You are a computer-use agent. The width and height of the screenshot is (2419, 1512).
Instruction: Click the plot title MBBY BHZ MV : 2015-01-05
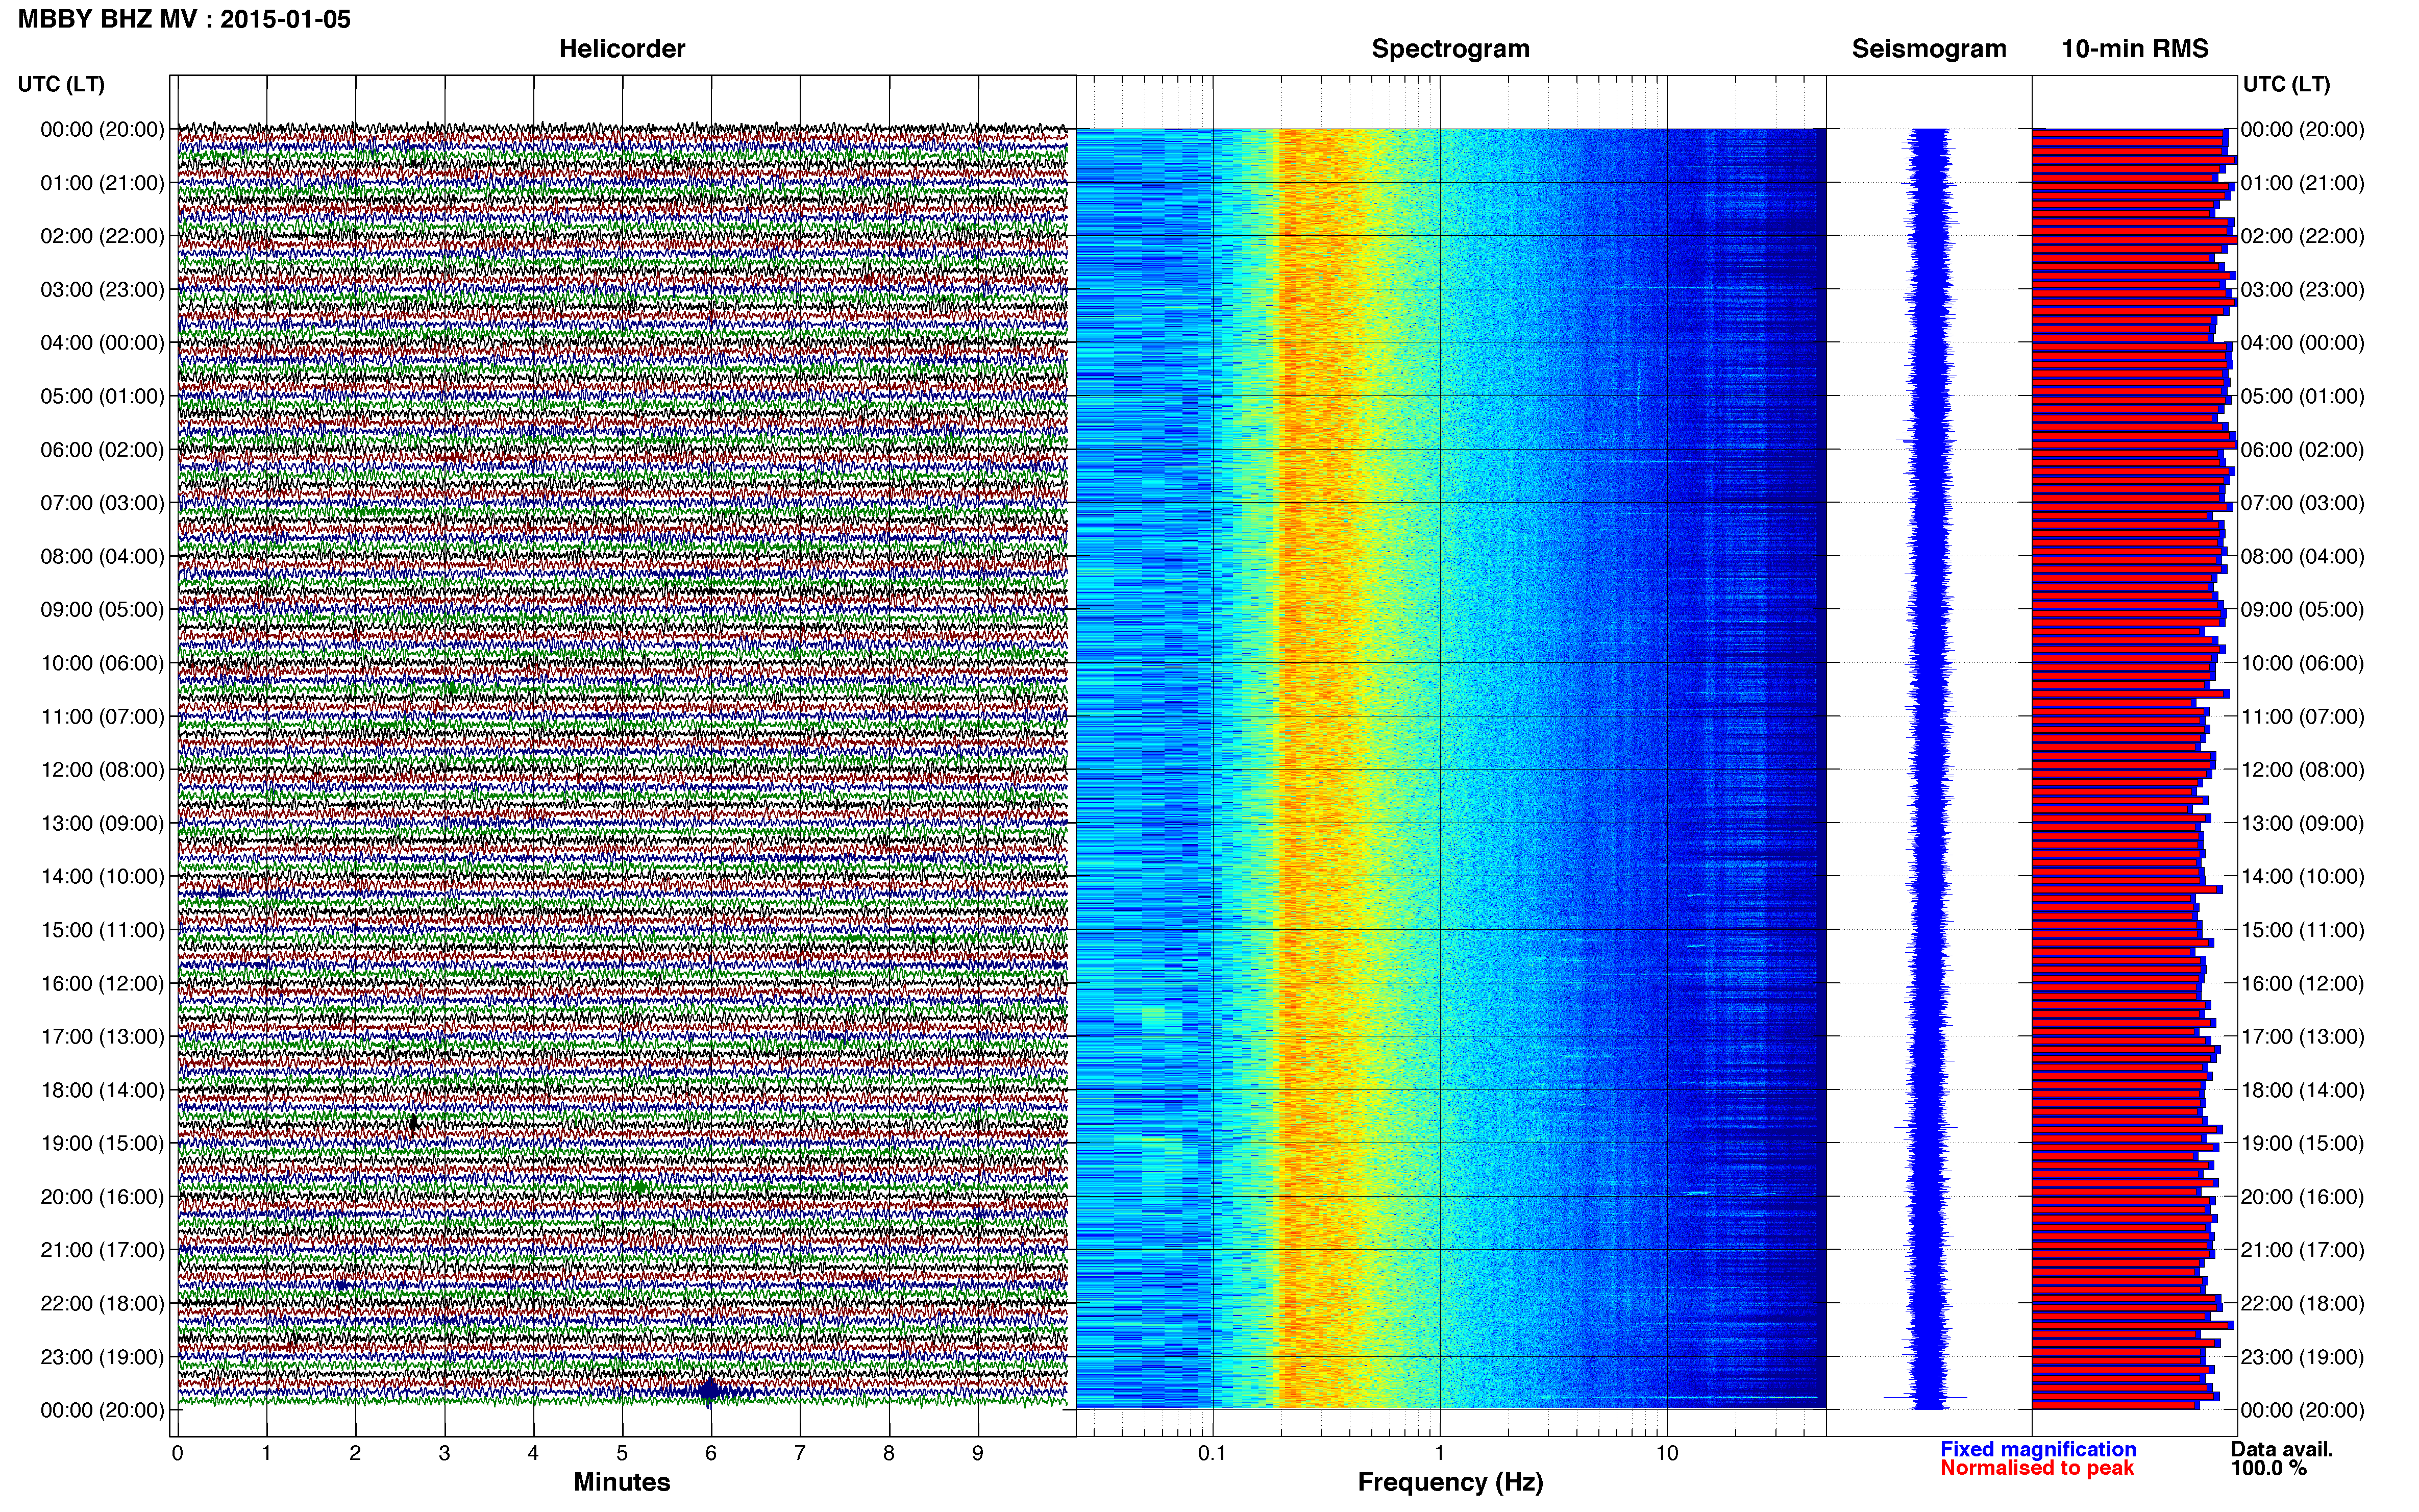coord(184,19)
